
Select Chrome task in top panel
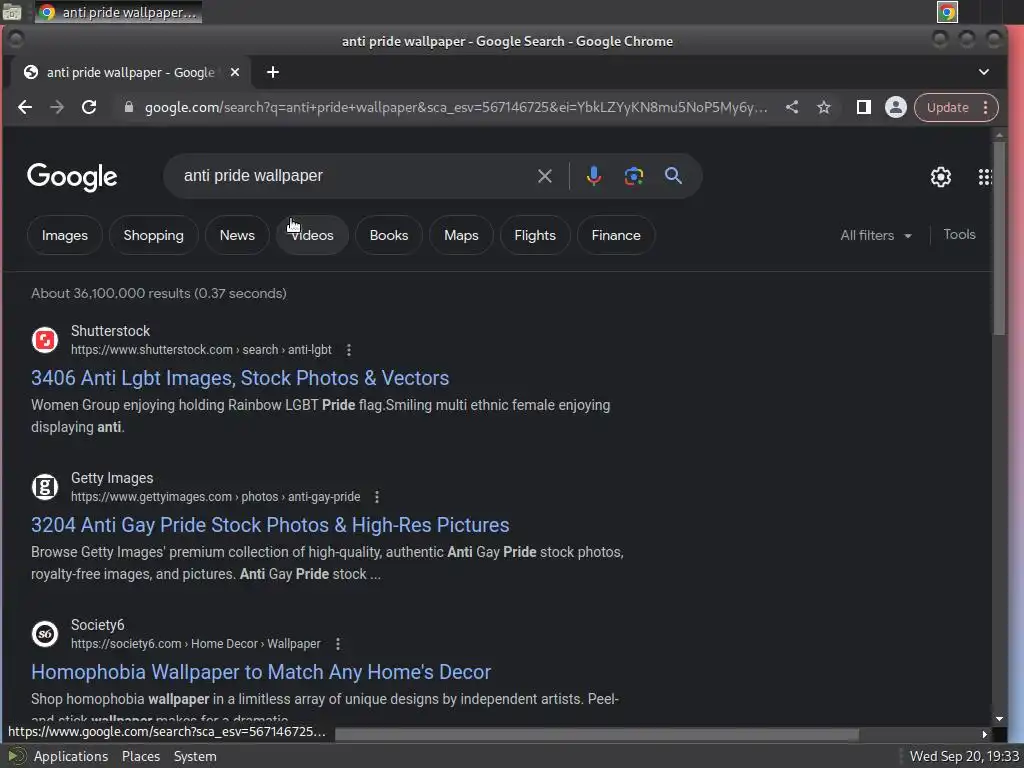tap(118, 12)
